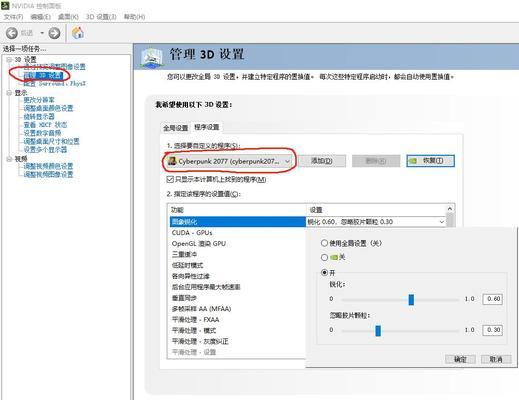Go back with the back arrow icon
This screenshot has height=400, width=519.
12,33
